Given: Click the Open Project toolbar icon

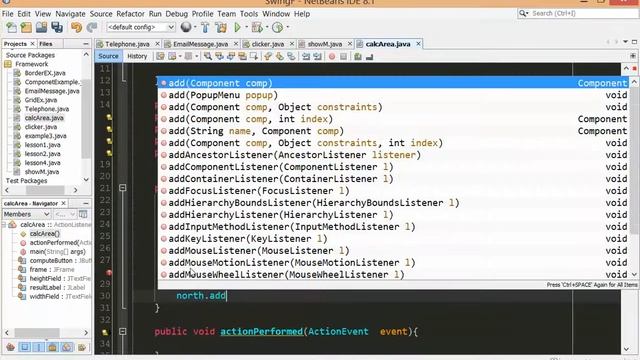Looking at the screenshot, I should [41, 27].
